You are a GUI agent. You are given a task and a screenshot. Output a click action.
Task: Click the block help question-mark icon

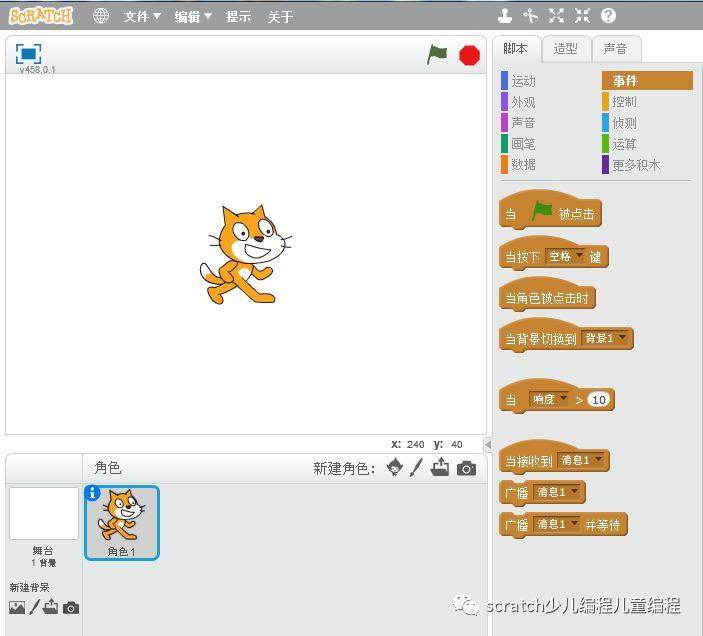[x=608, y=16]
